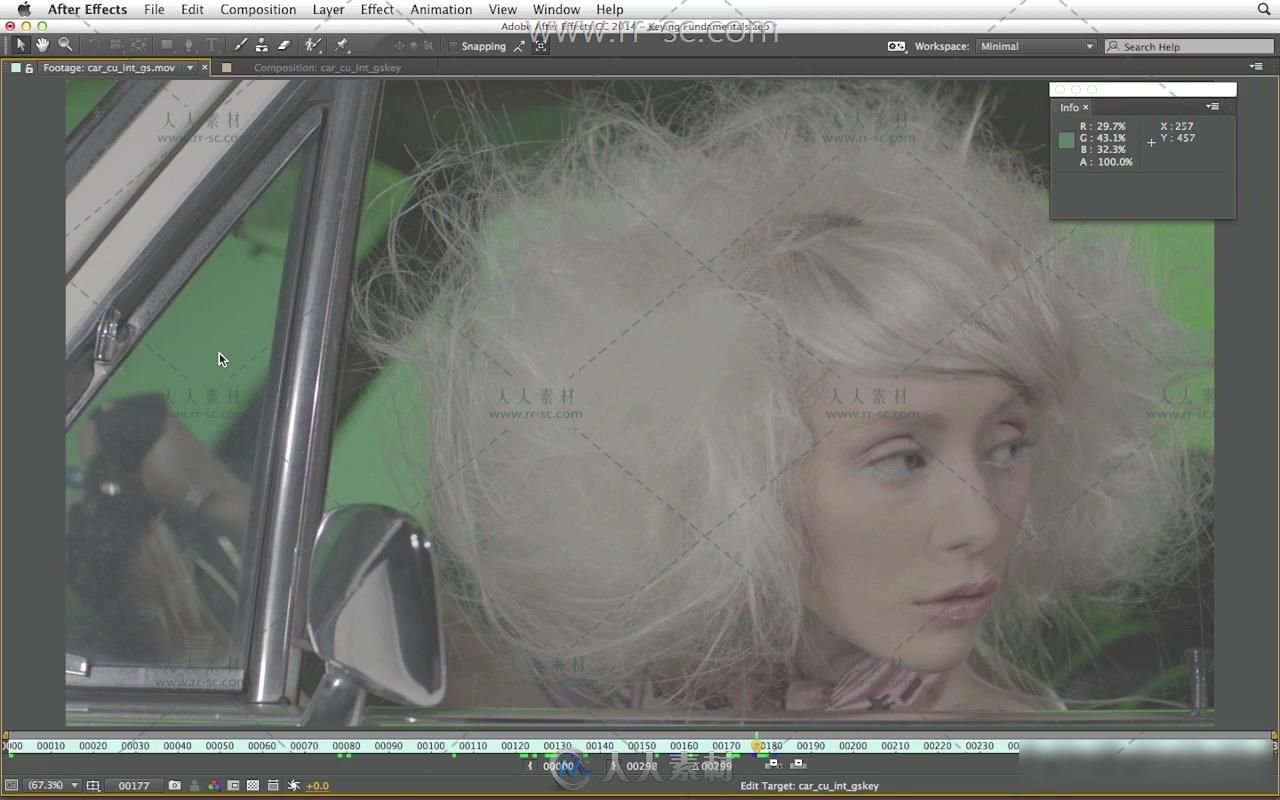The height and width of the screenshot is (800, 1280).
Task: Open the File menu
Action: coord(154,9)
